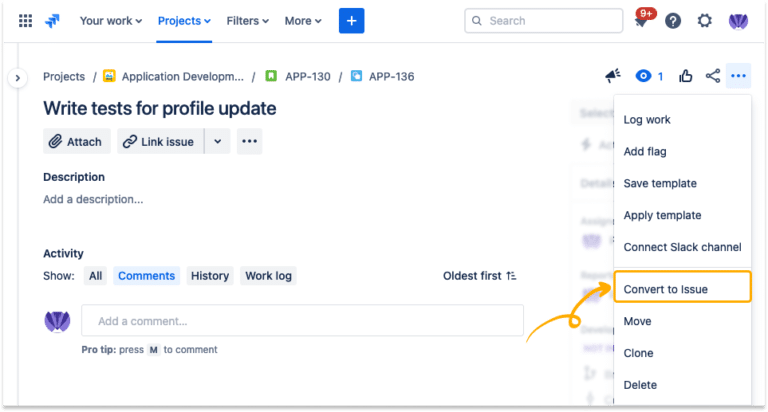
Task: Click the give feedback megaphone icon
Action: coord(613,76)
